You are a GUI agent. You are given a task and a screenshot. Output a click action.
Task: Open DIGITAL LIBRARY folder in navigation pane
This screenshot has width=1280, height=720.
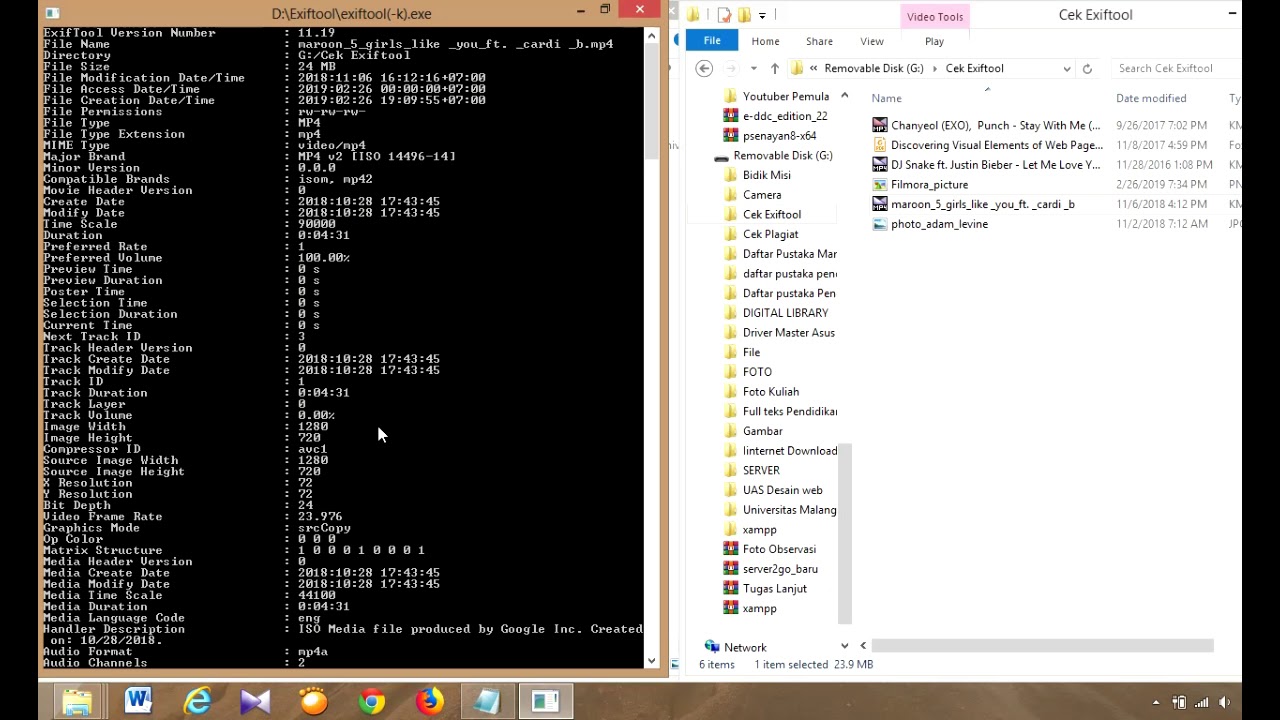(x=776, y=313)
